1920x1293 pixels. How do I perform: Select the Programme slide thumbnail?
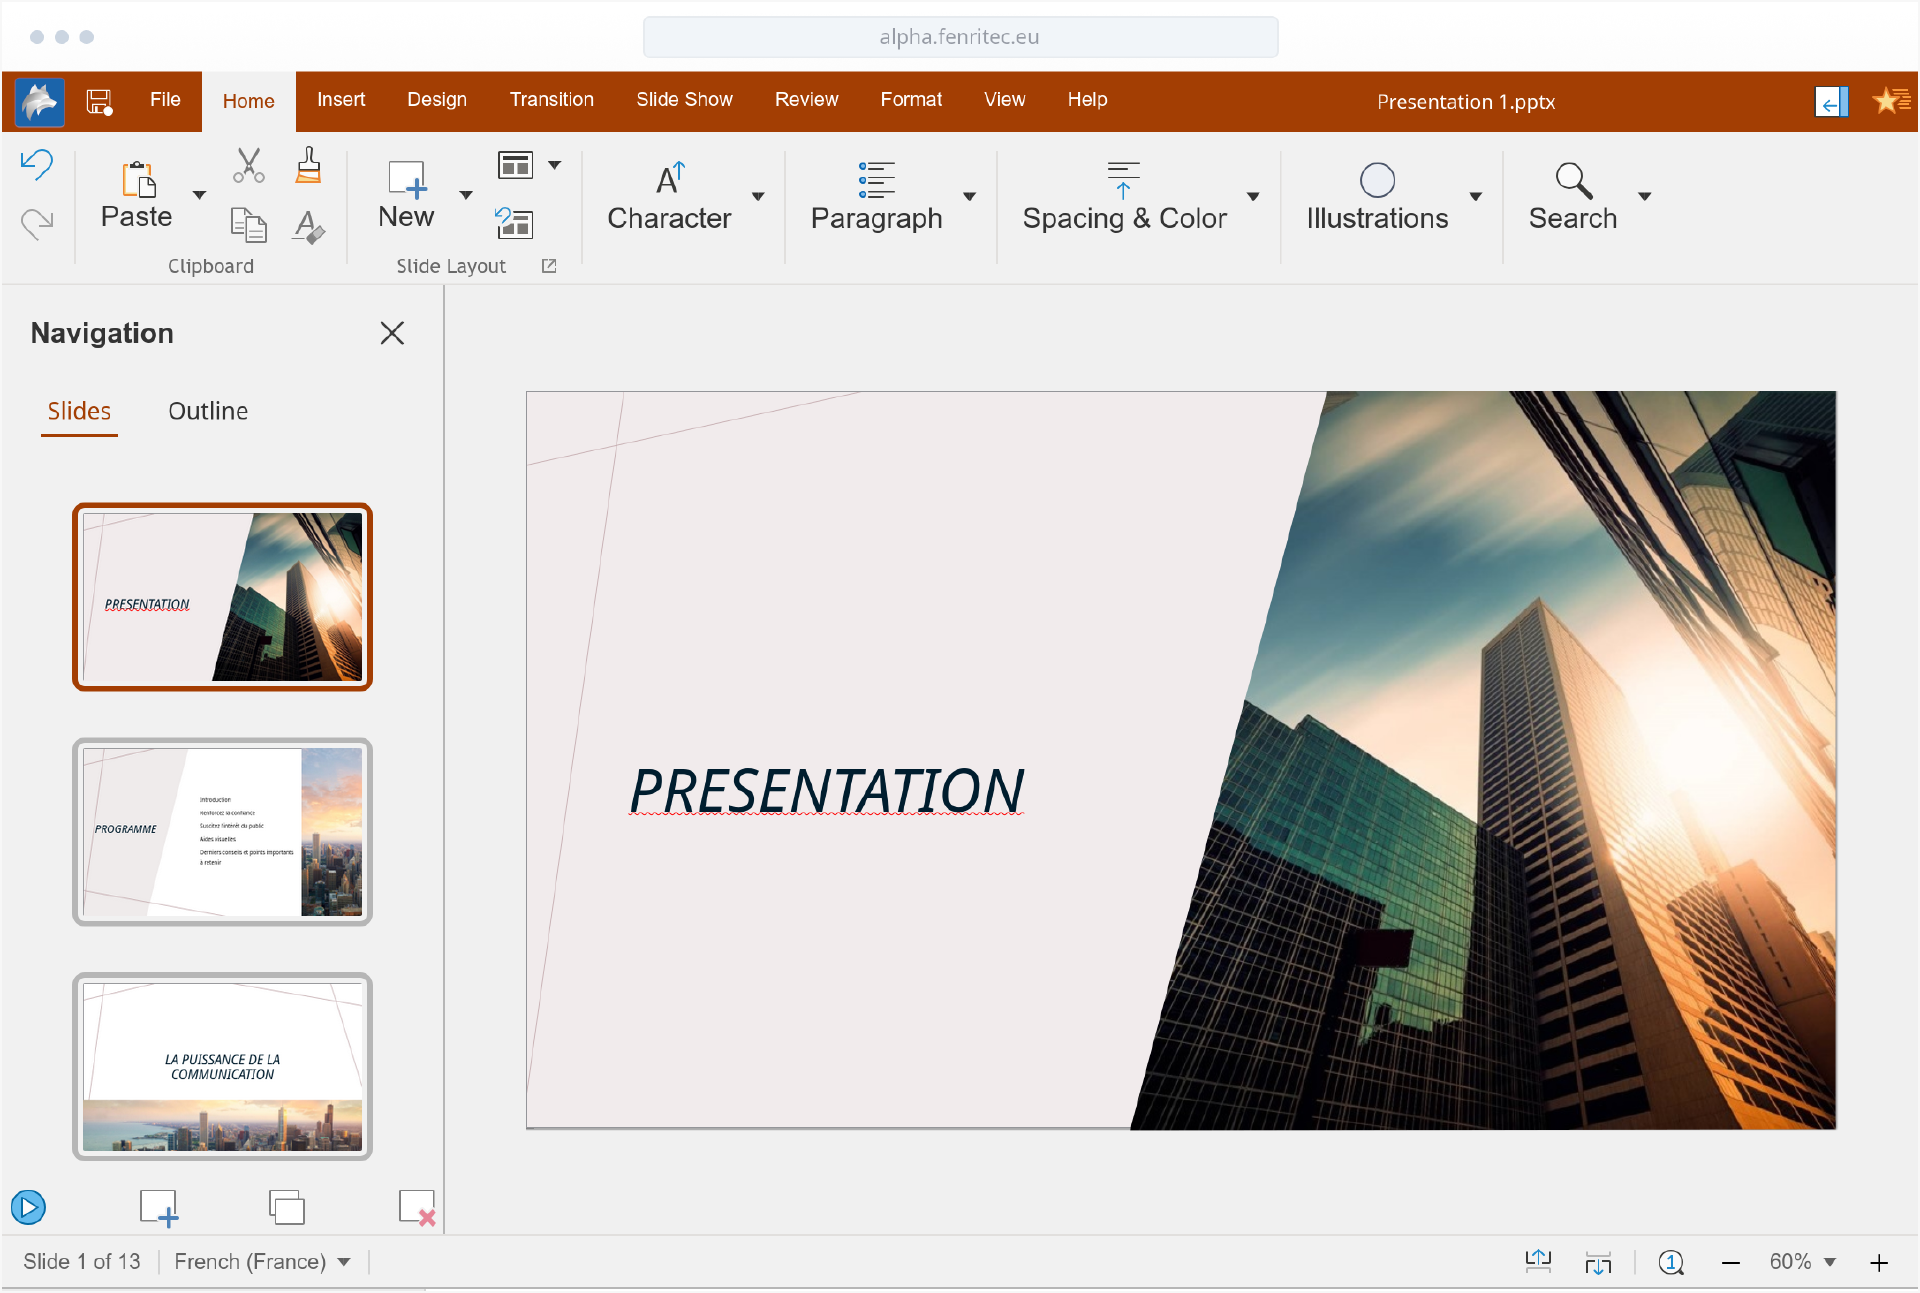(x=222, y=832)
